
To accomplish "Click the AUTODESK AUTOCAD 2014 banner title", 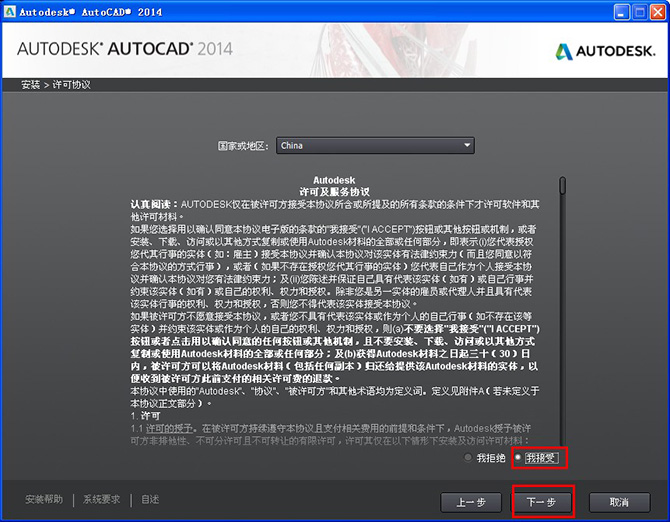I will 125,49.
